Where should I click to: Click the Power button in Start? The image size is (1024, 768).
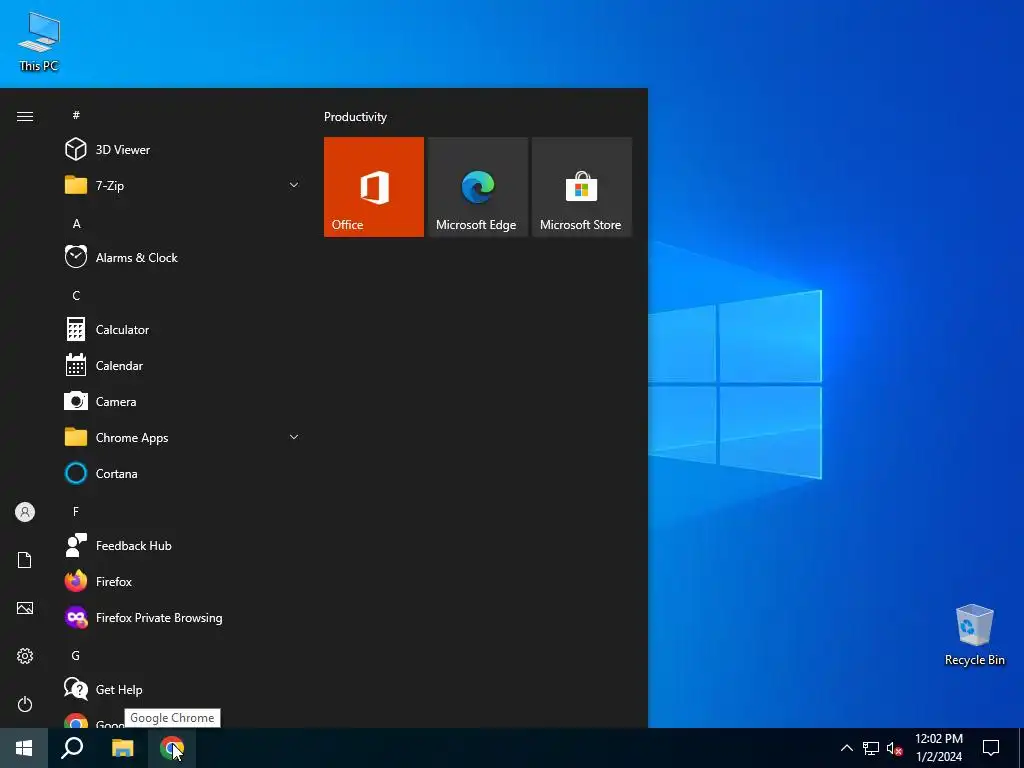point(25,704)
